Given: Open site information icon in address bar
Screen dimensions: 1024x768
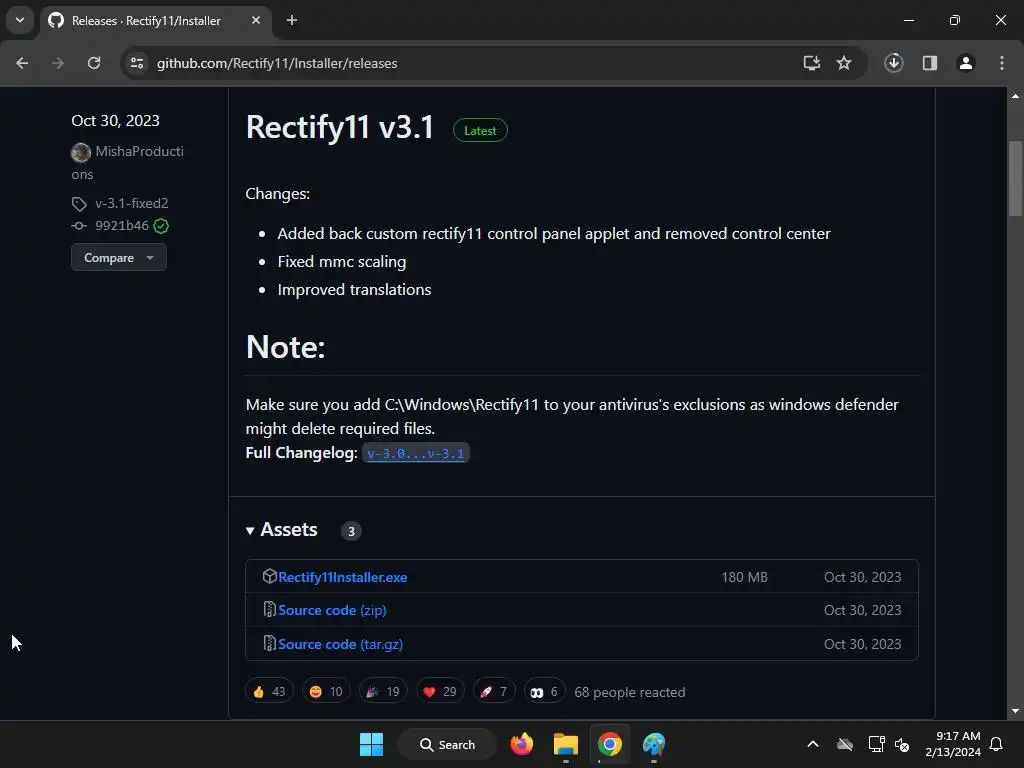Looking at the screenshot, I should 137,63.
